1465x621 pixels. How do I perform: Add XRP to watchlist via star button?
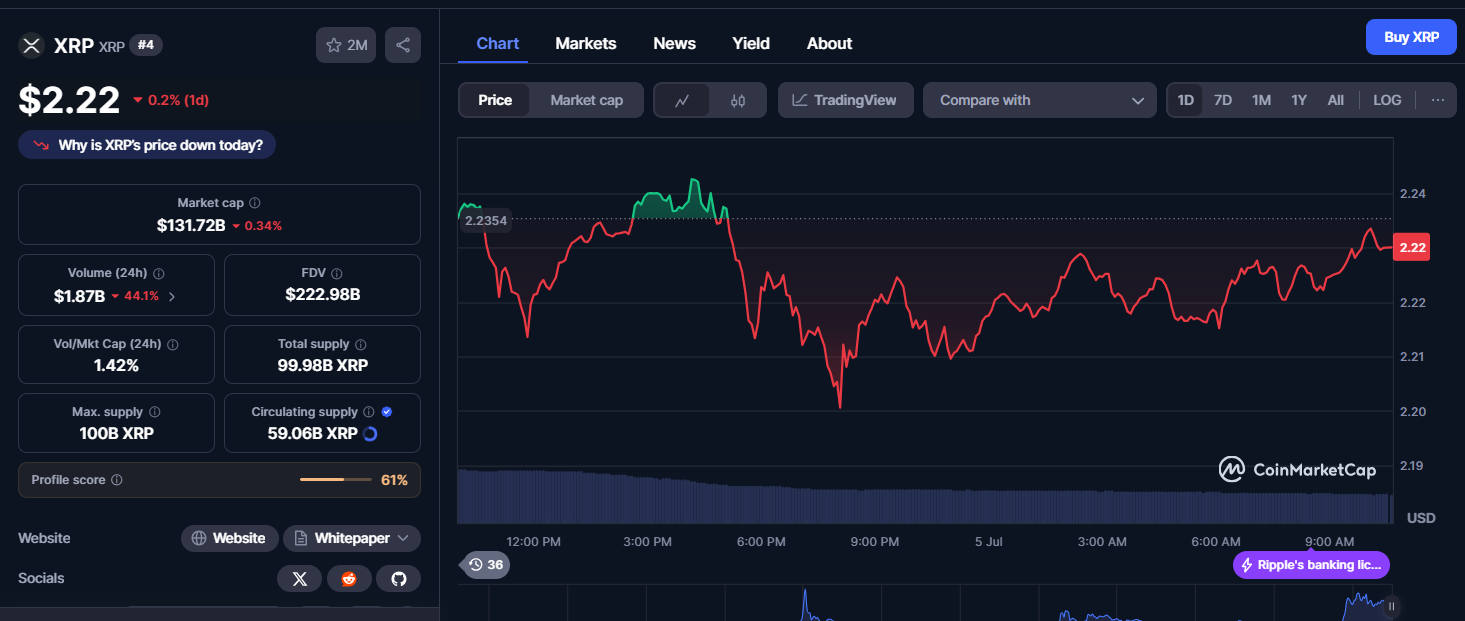346,45
